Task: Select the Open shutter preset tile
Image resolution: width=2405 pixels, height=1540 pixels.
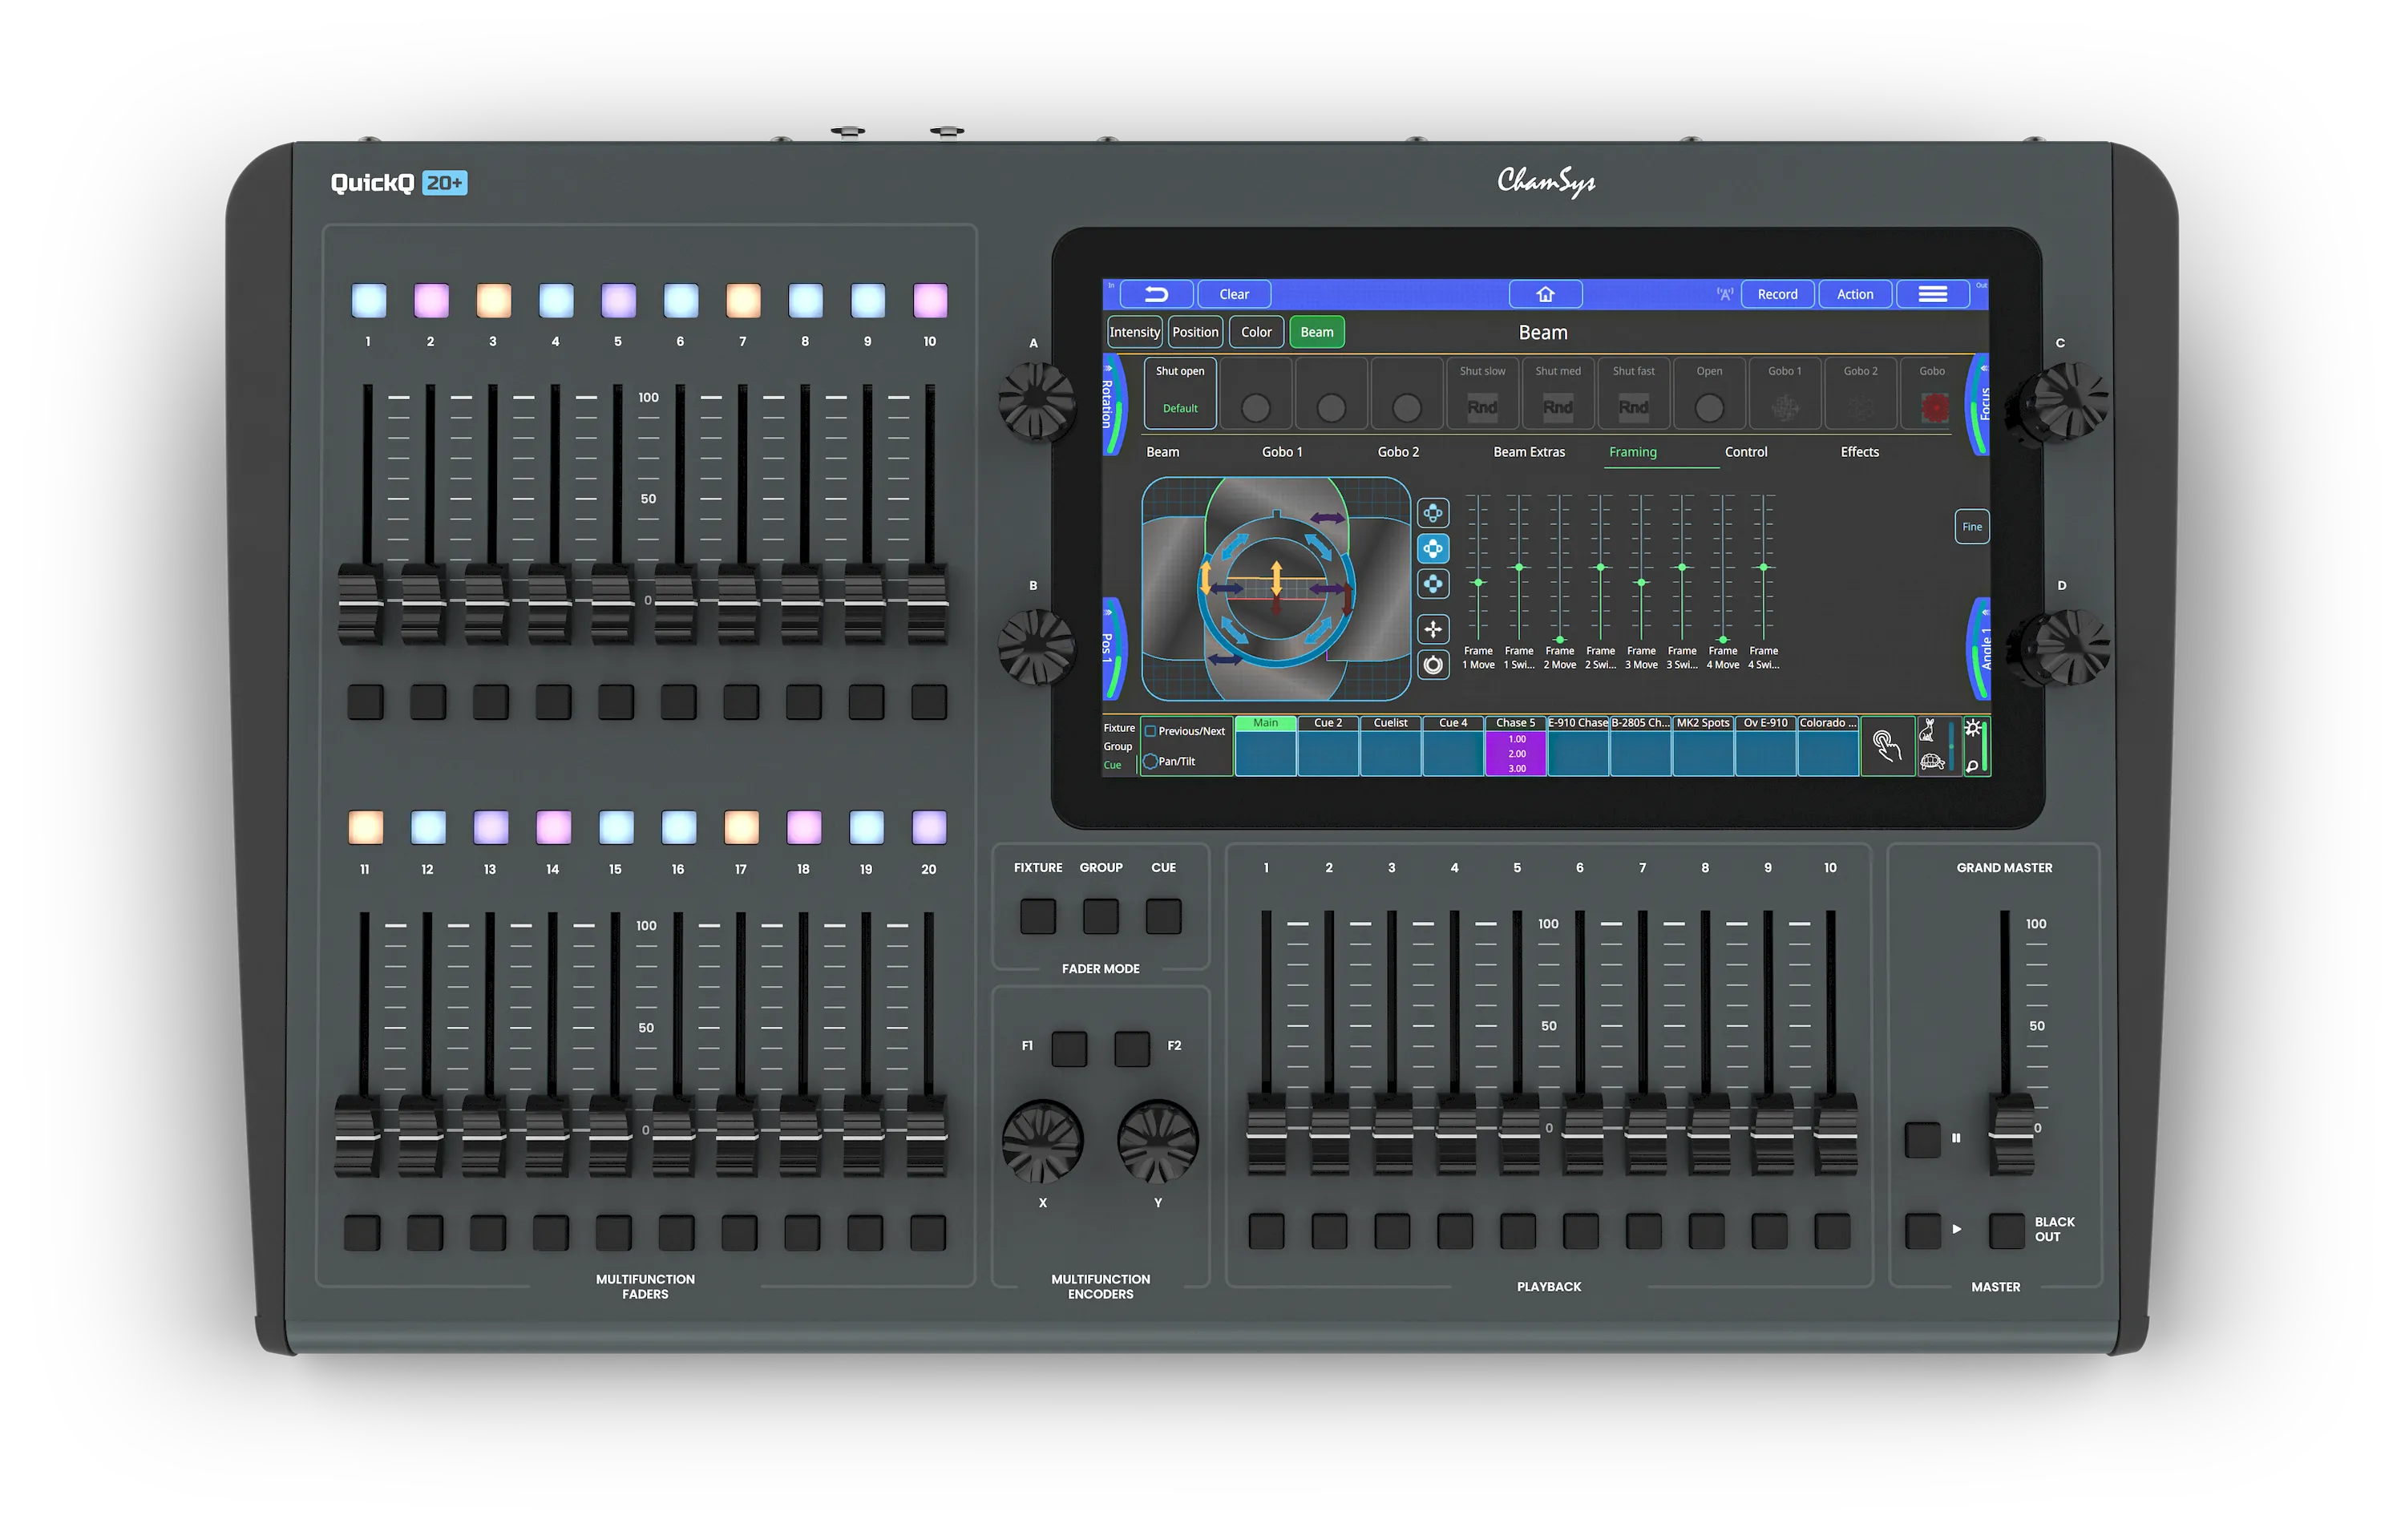Action: coord(1709,393)
